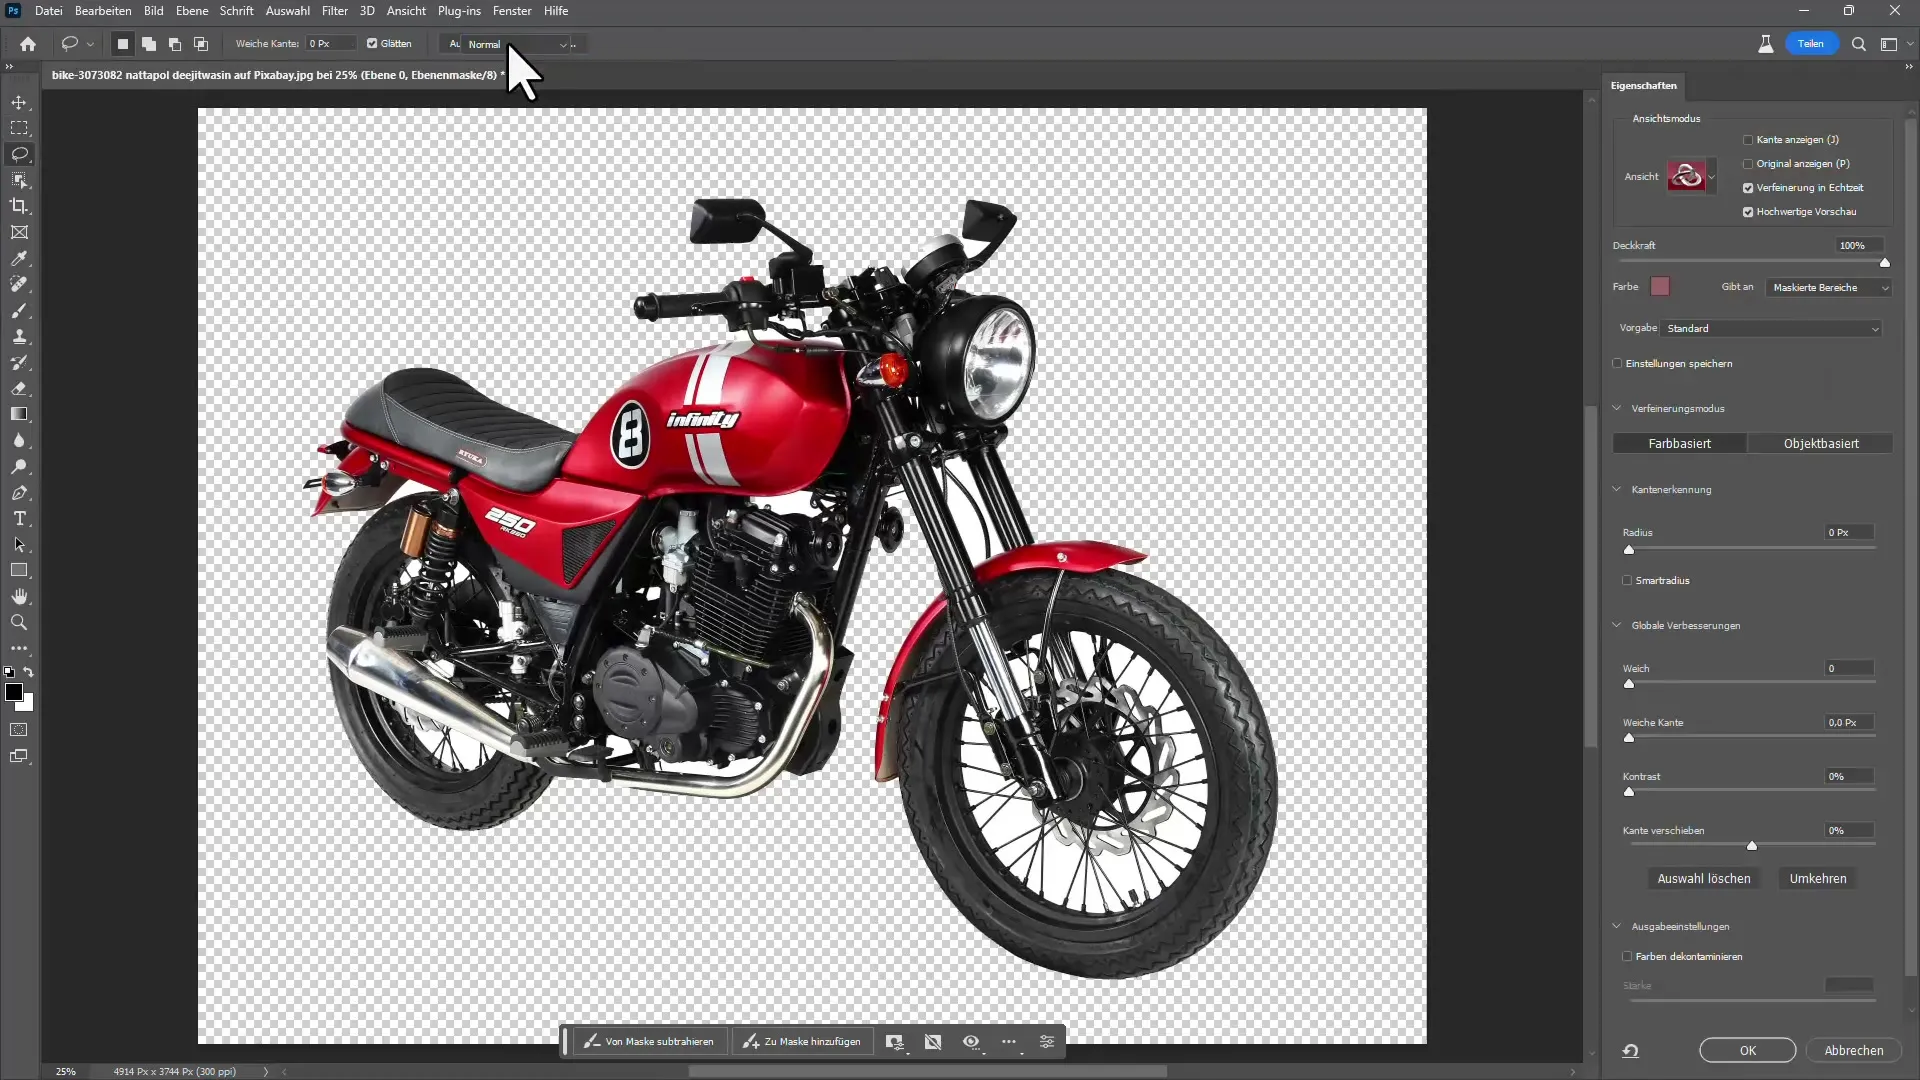The width and height of the screenshot is (1920, 1080).
Task: Select the Spot Healing Brush tool
Action: click(19, 284)
